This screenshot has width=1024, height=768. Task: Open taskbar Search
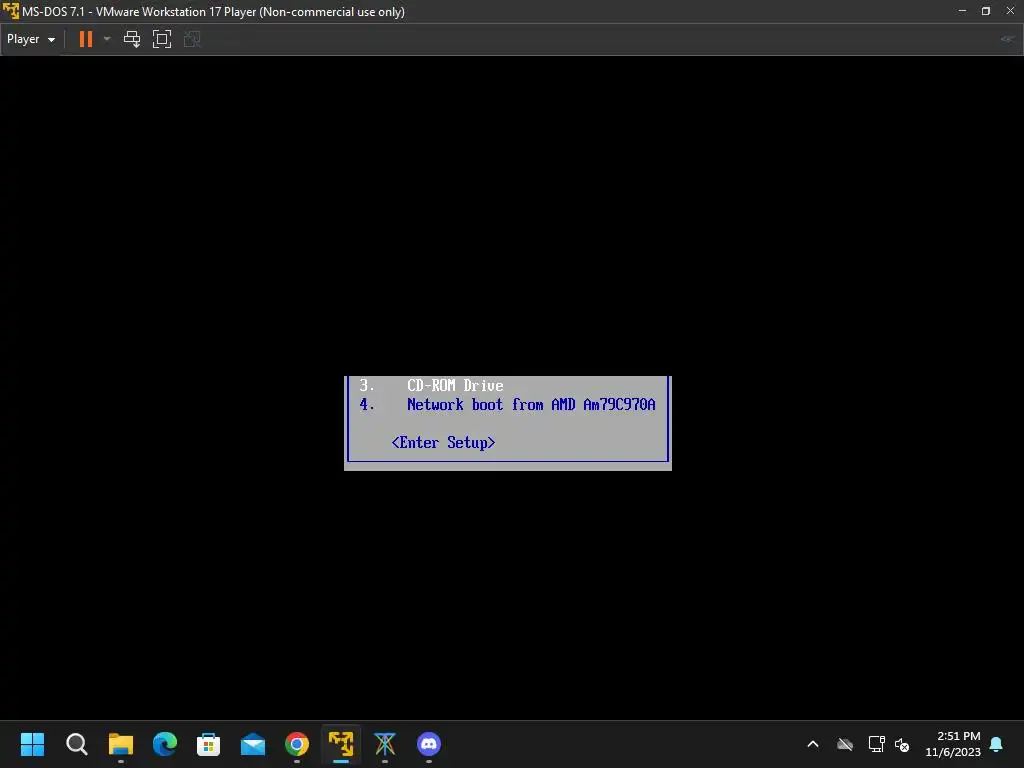tap(76, 744)
